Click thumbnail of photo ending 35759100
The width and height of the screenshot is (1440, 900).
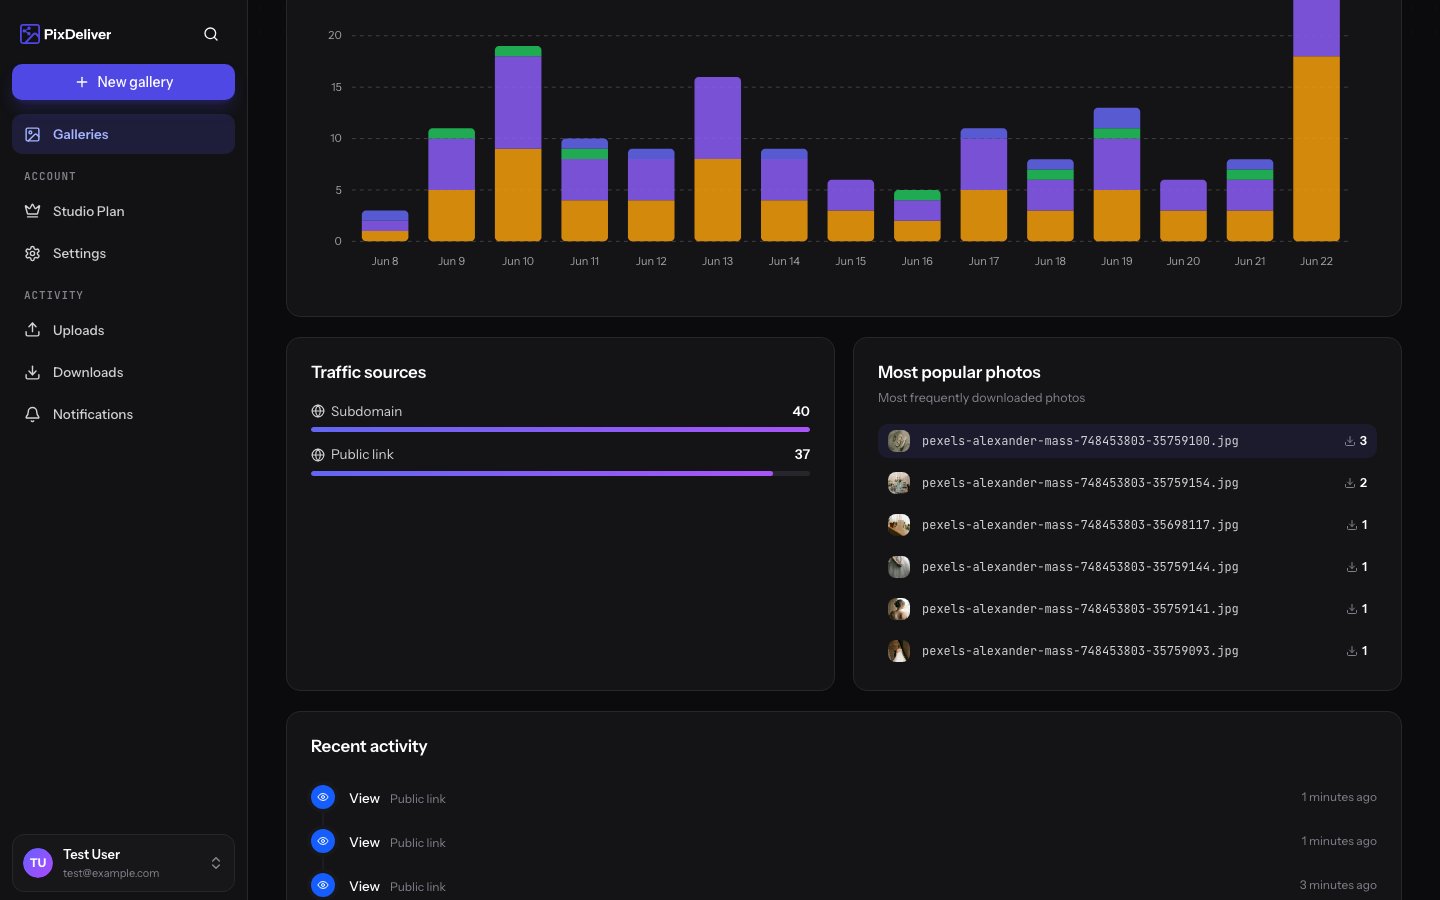tap(899, 441)
